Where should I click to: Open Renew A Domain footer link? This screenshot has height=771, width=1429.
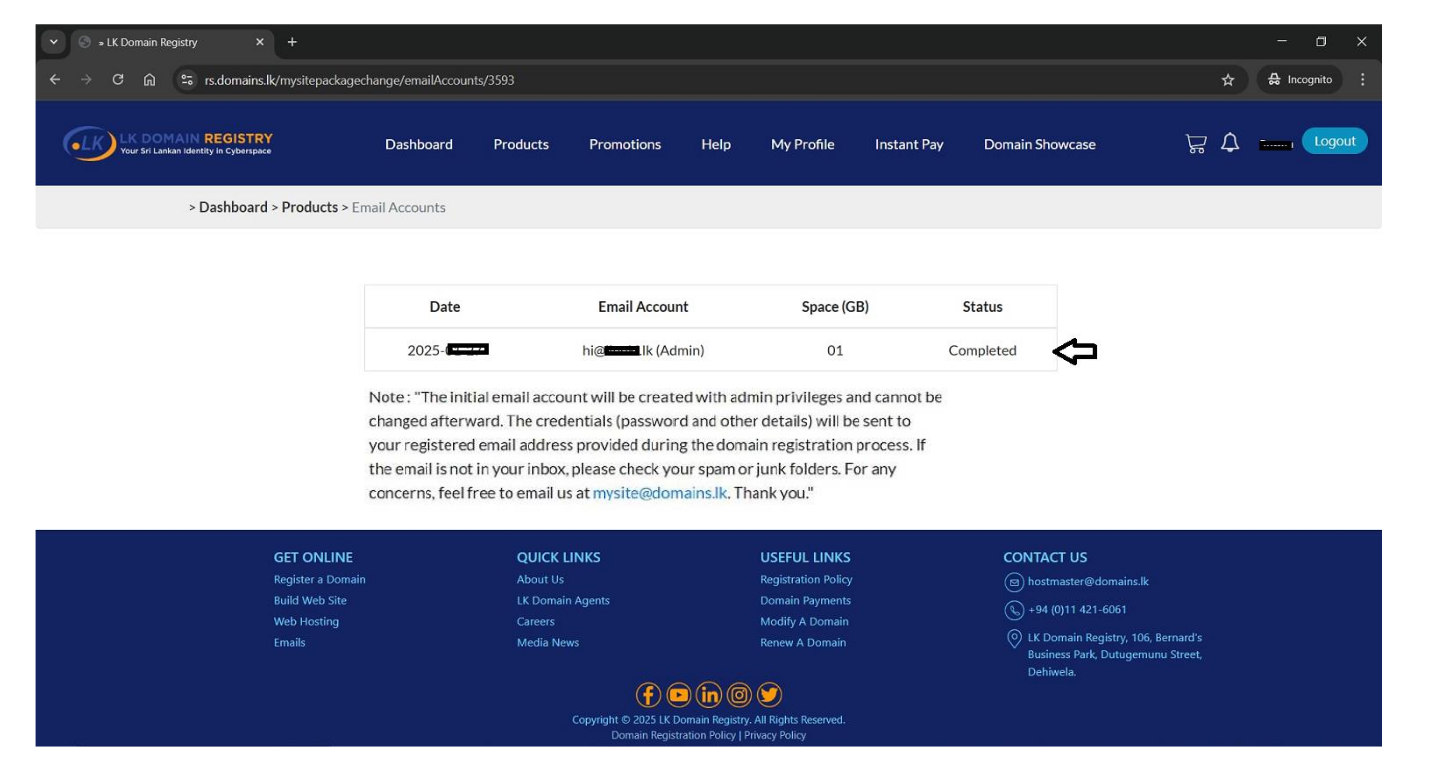click(803, 642)
